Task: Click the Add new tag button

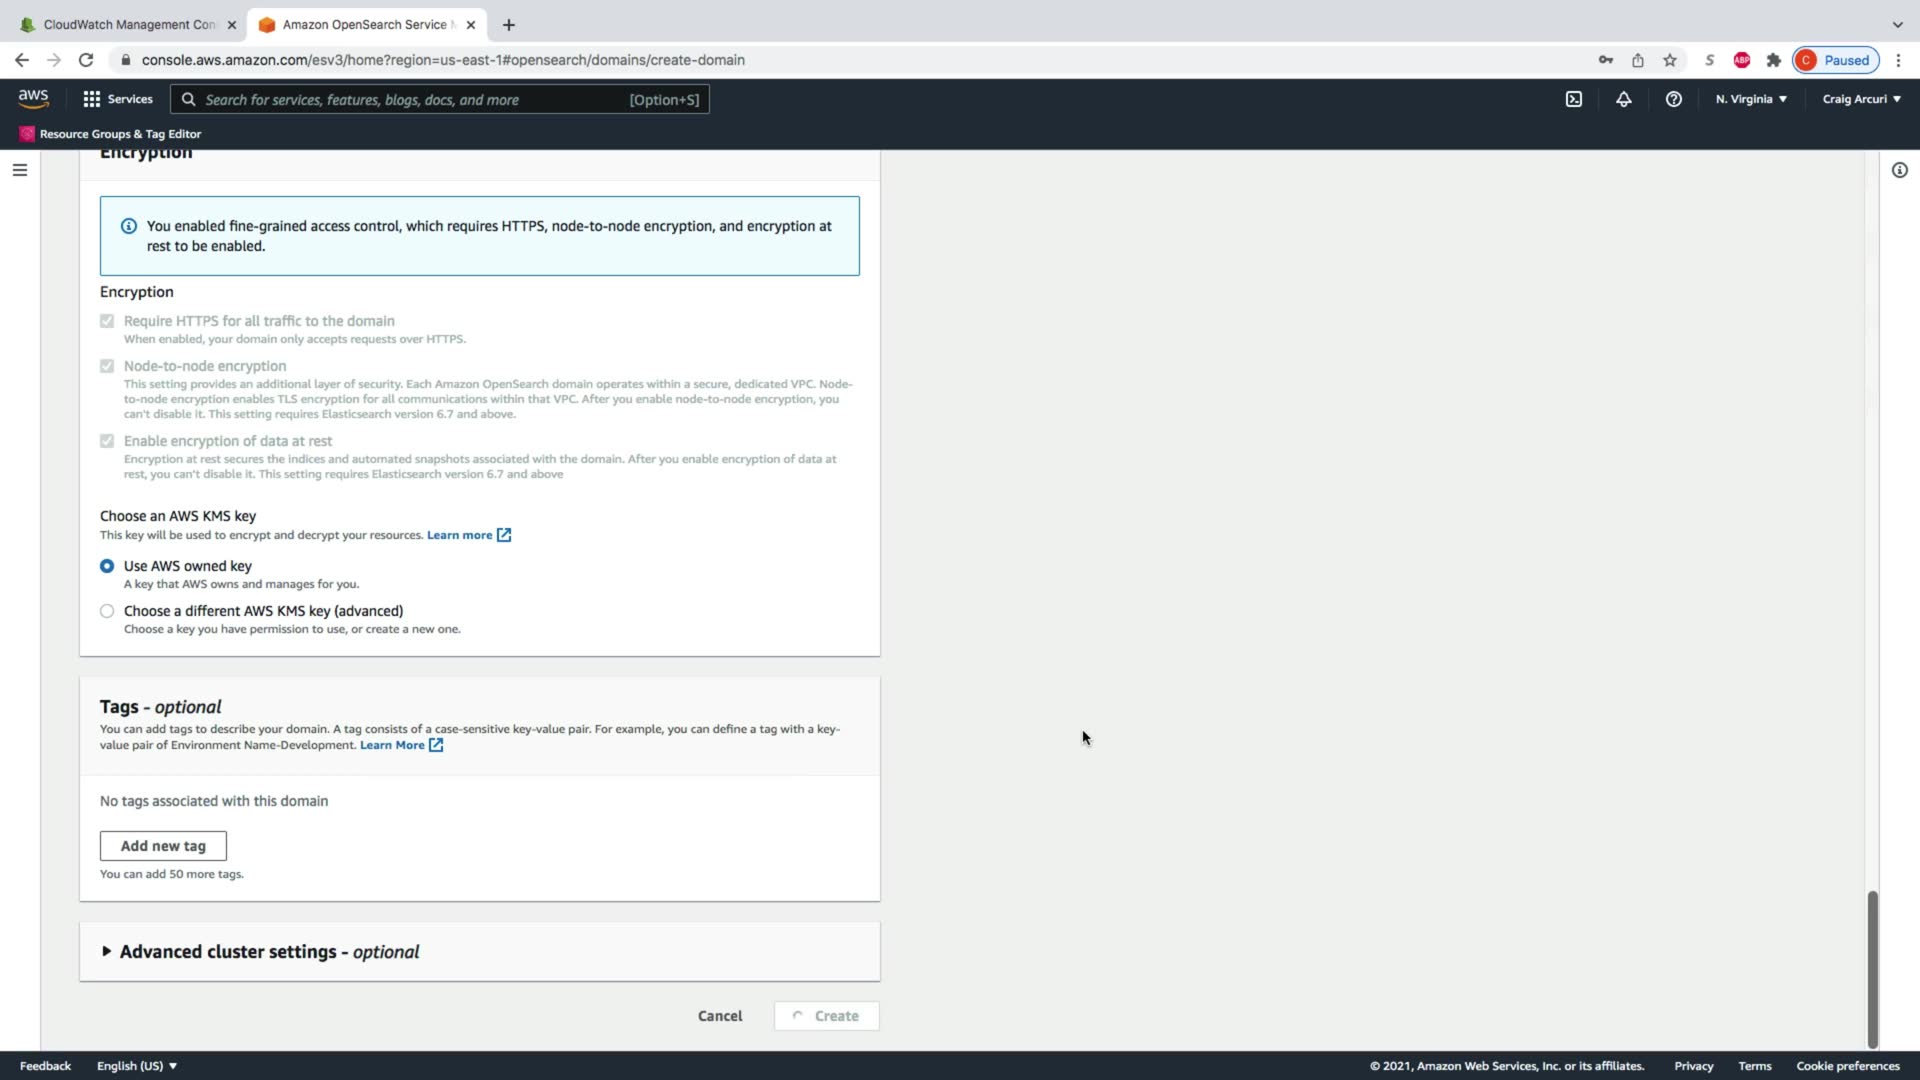Action: click(163, 846)
